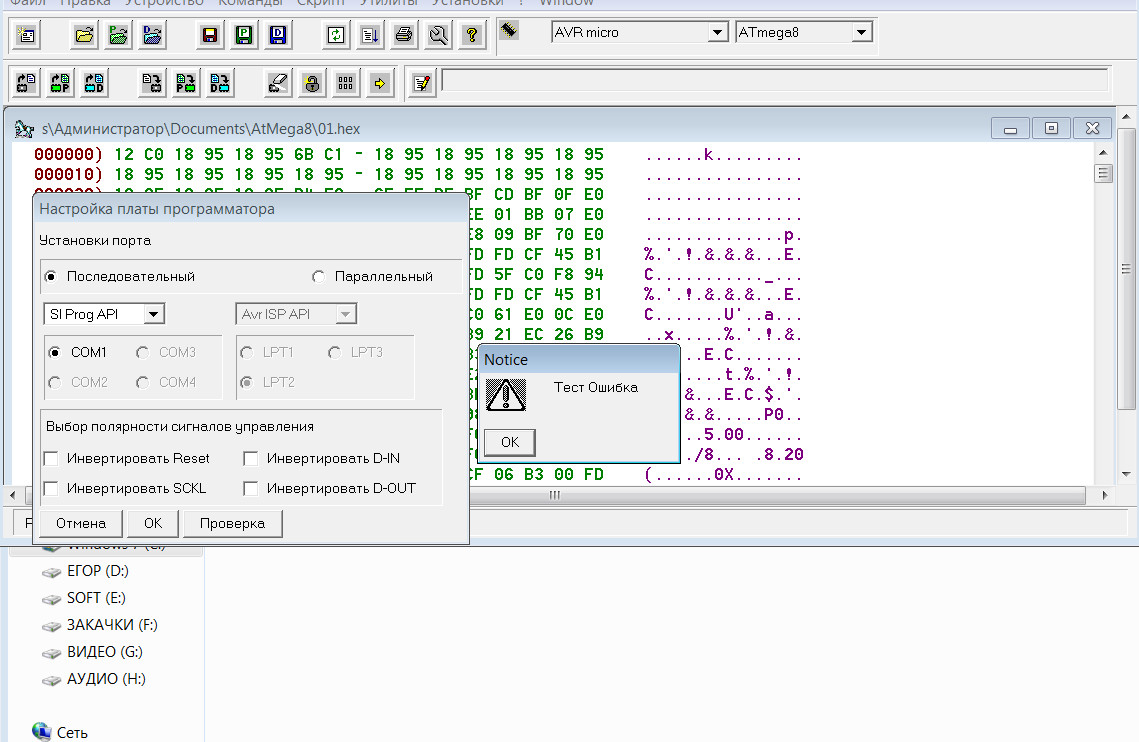Click the Open Device File folder icon
1139x742 pixels.
pyautogui.click(x=86, y=35)
